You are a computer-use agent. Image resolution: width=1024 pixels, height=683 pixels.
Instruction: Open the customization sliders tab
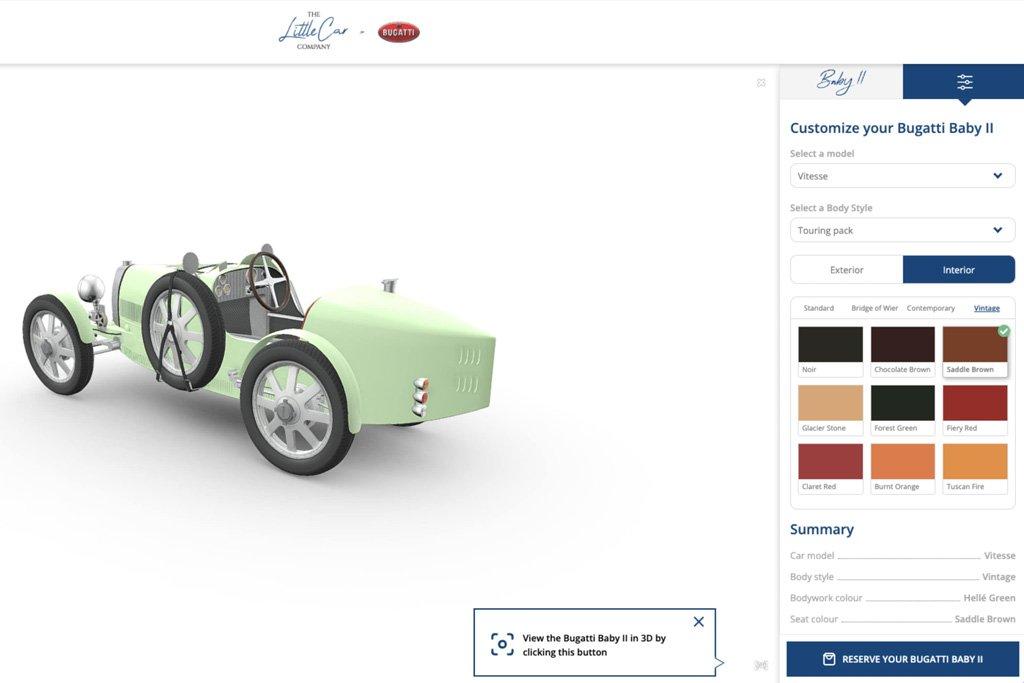point(964,82)
